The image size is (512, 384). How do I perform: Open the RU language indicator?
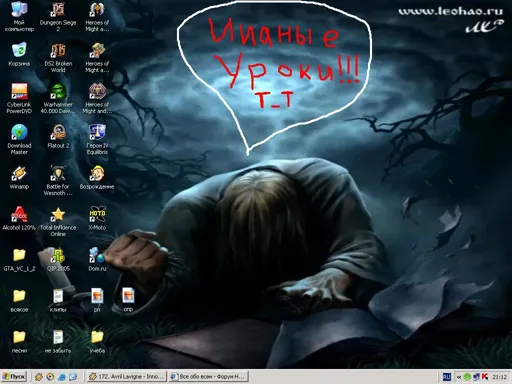[x=446, y=377]
